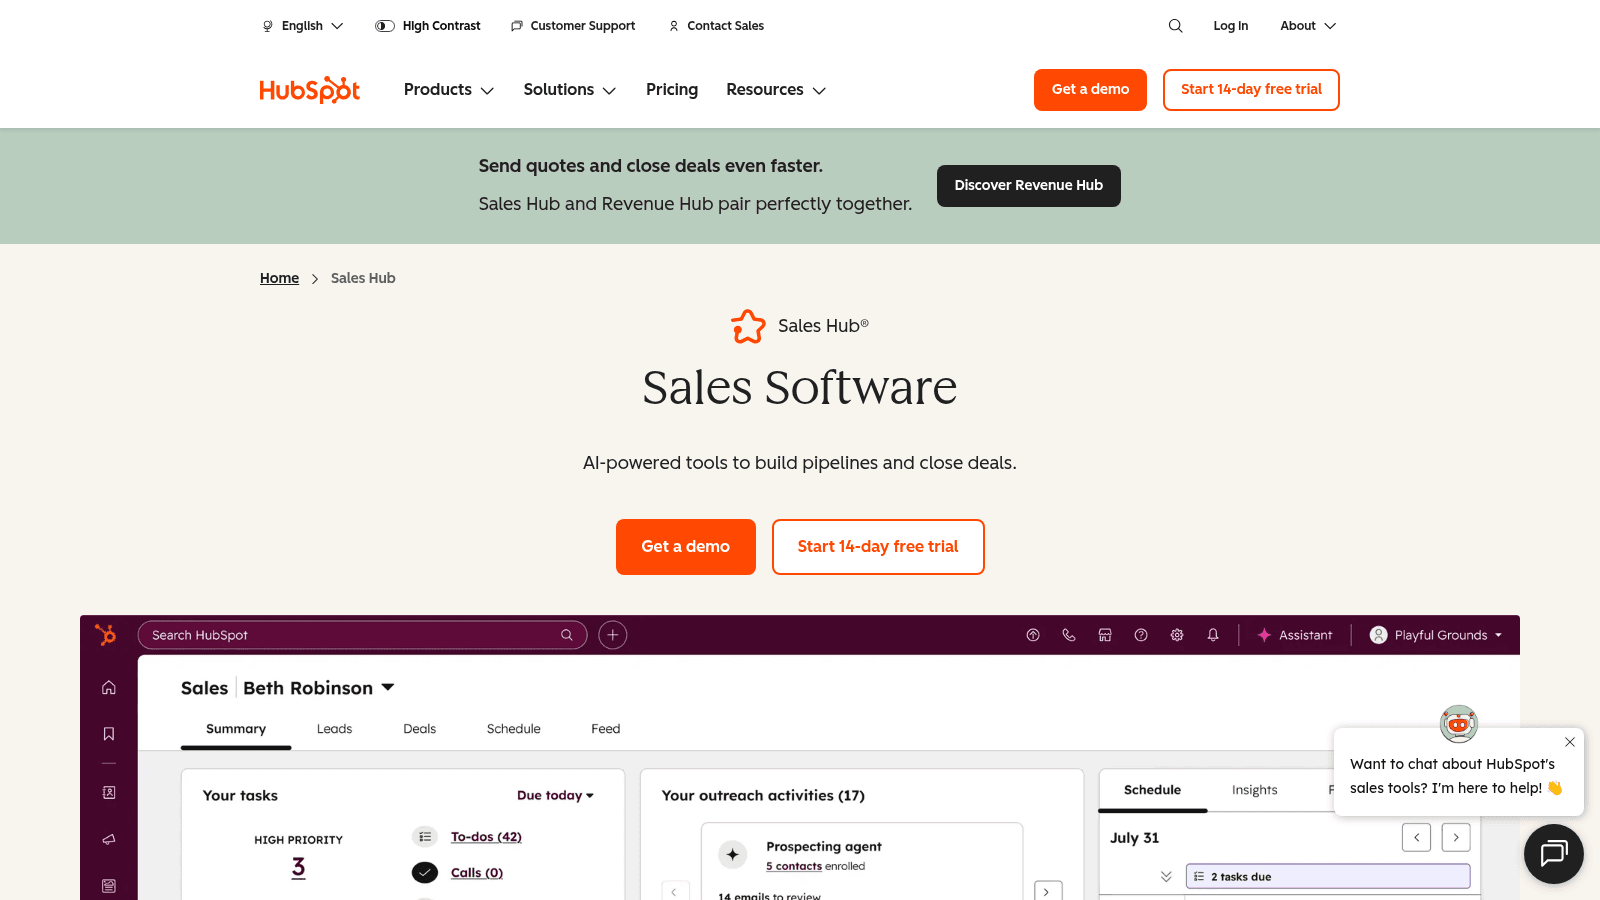
Task: Click the notifications bell icon
Action: tap(1213, 635)
